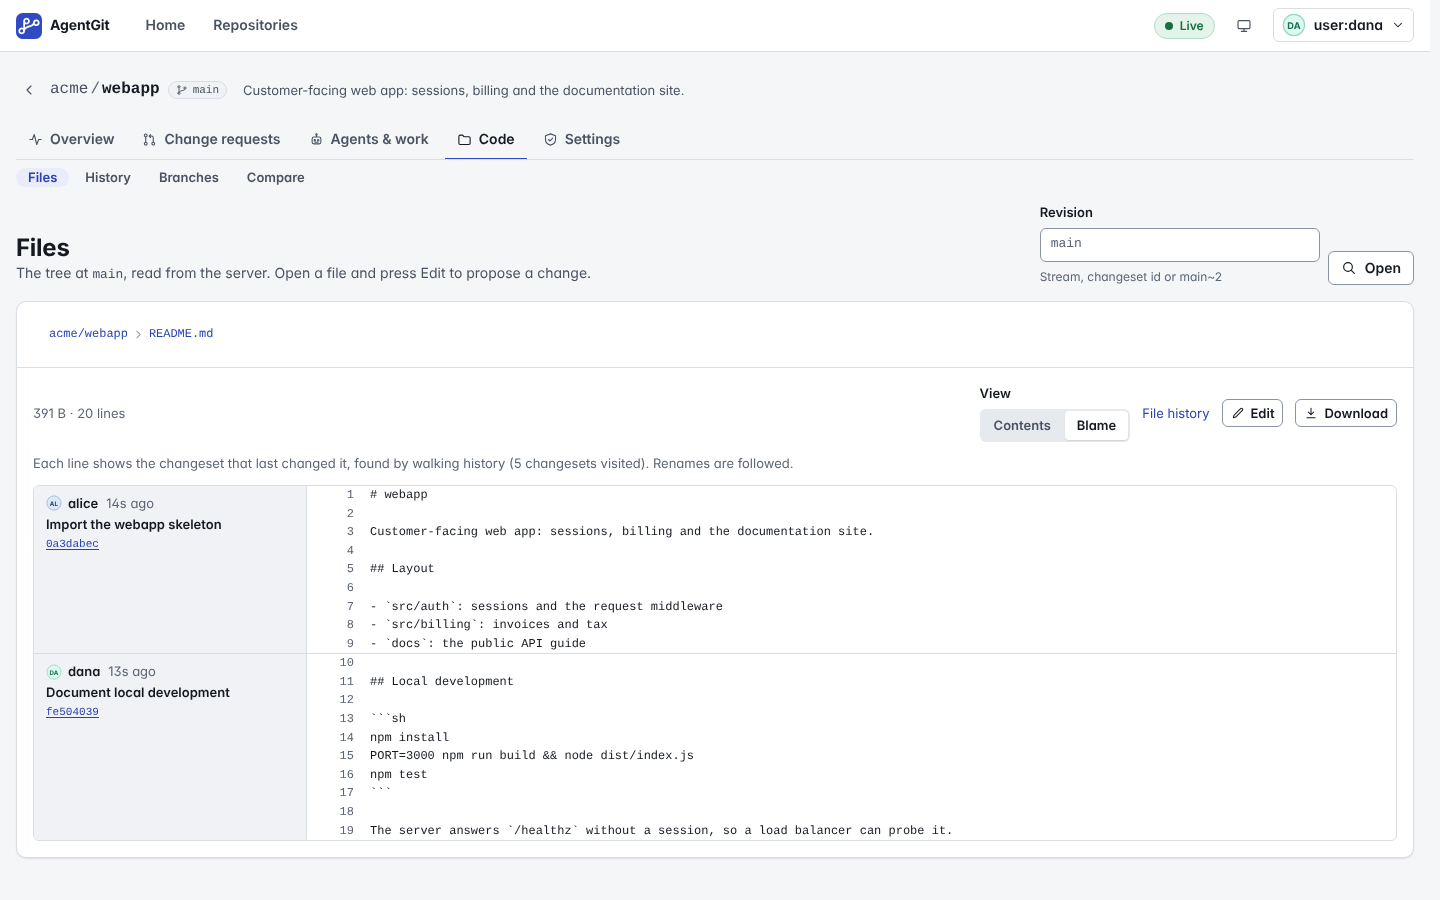Click 'Document local development' commit message
The width and height of the screenshot is (1440, 900).
pyautogui.click(x=138, y=692)
